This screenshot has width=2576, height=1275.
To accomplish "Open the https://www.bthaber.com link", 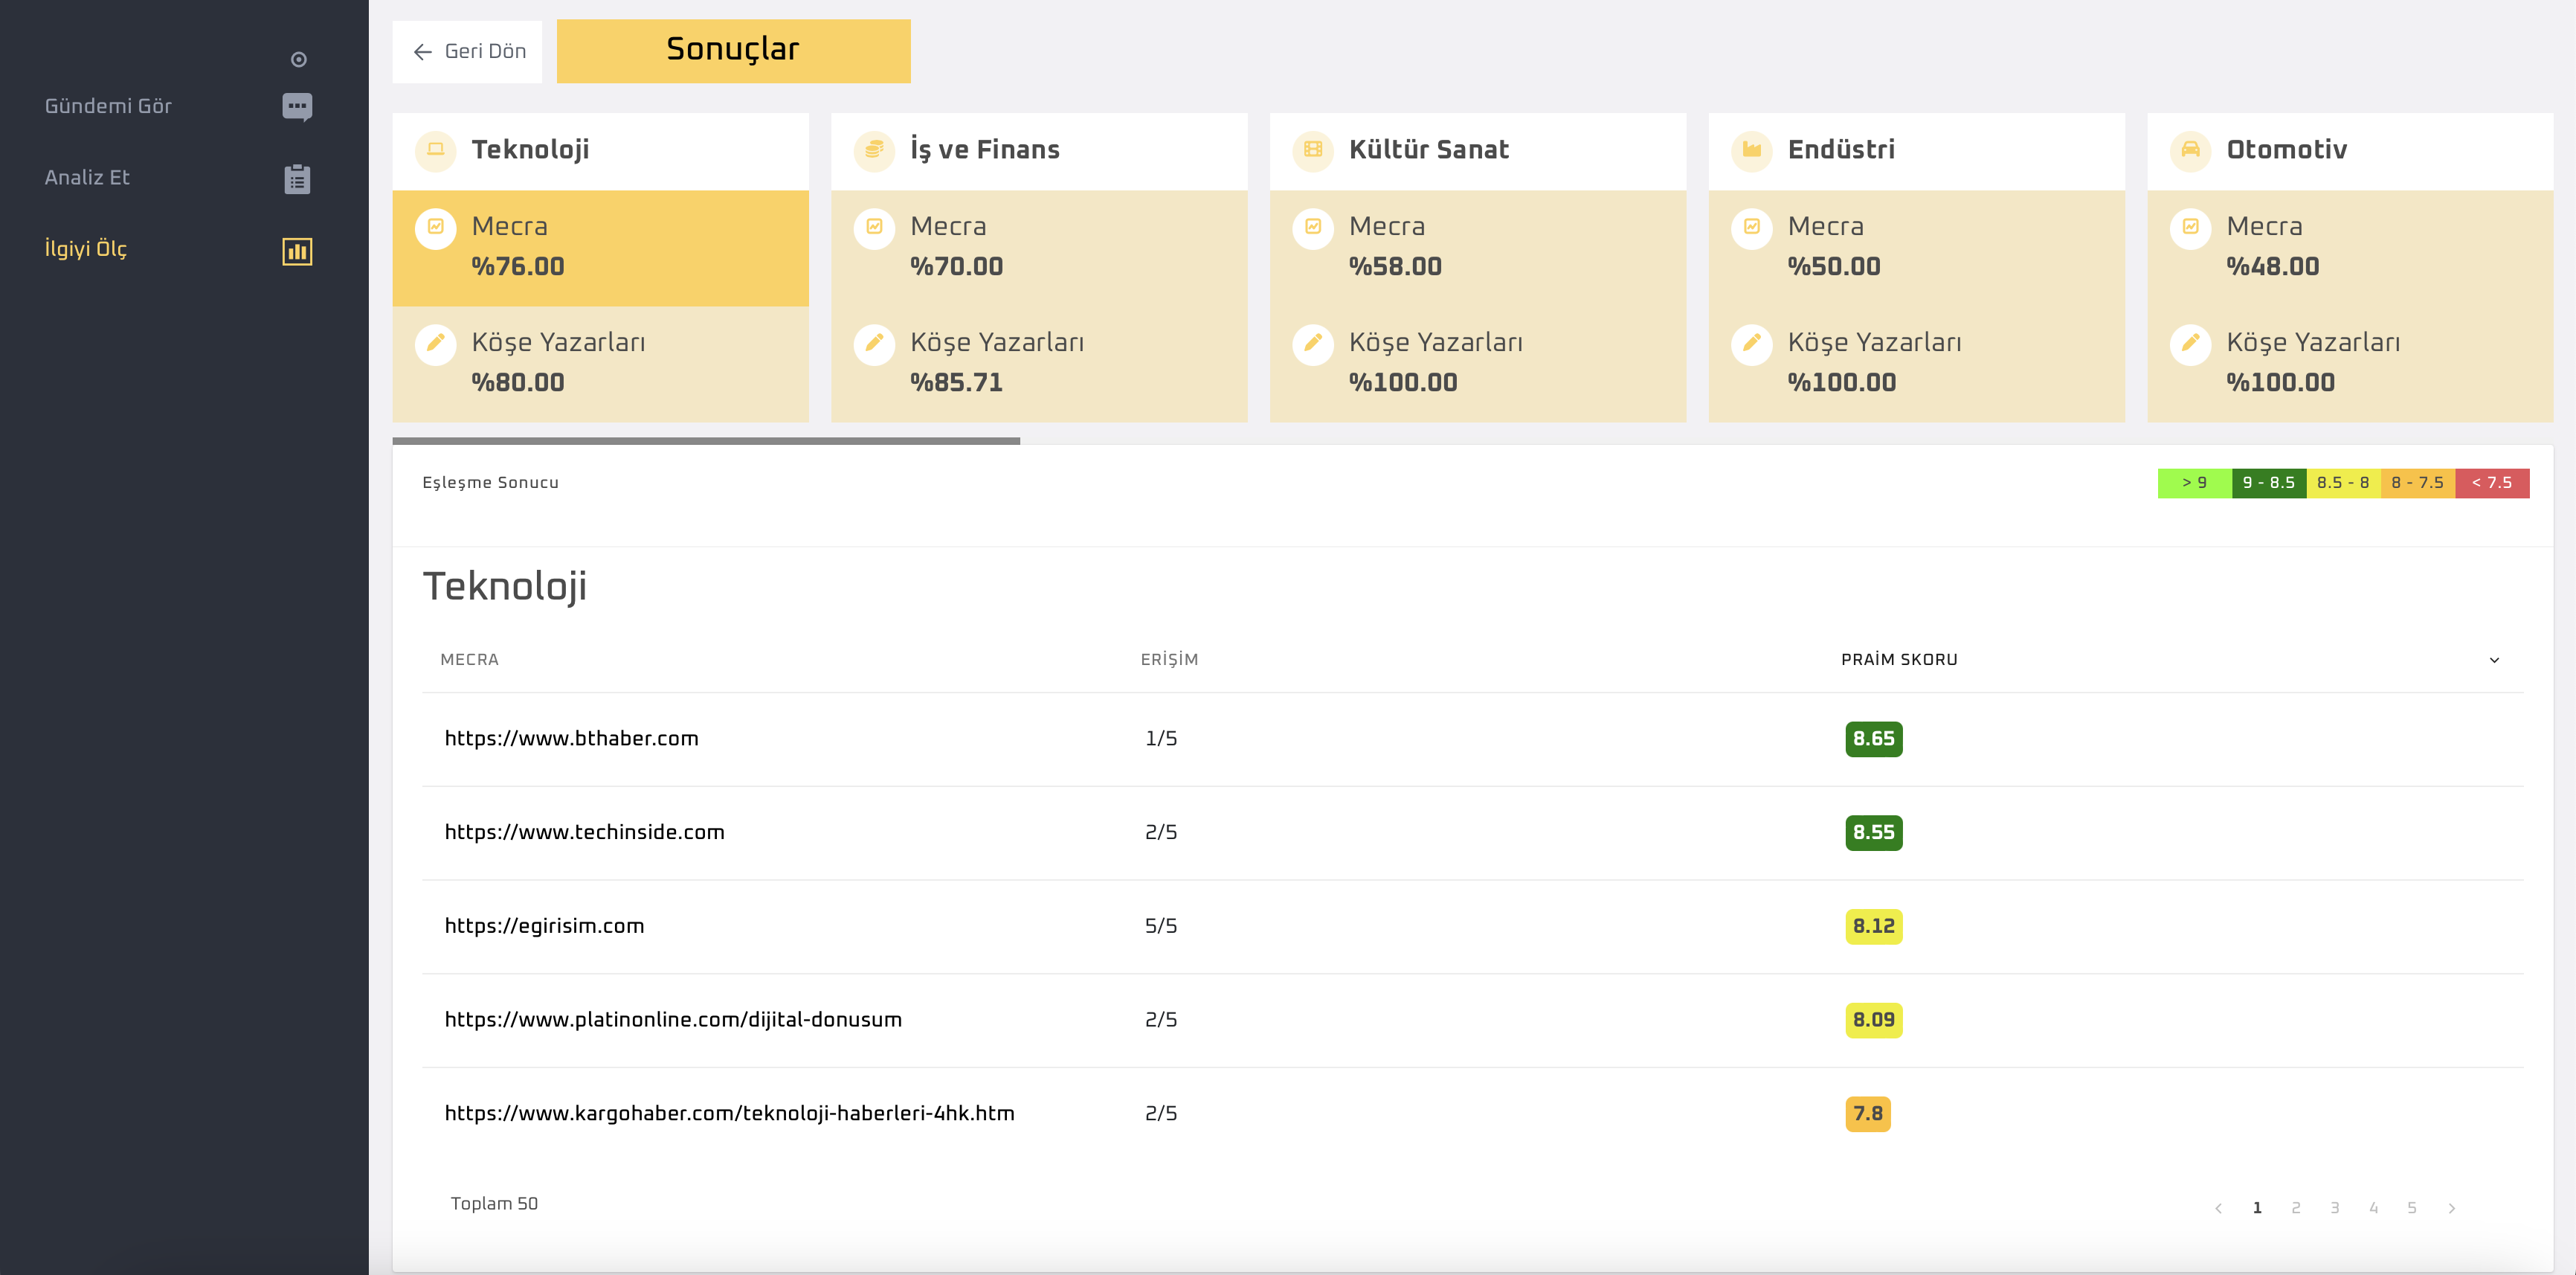I will click(571, 739).
